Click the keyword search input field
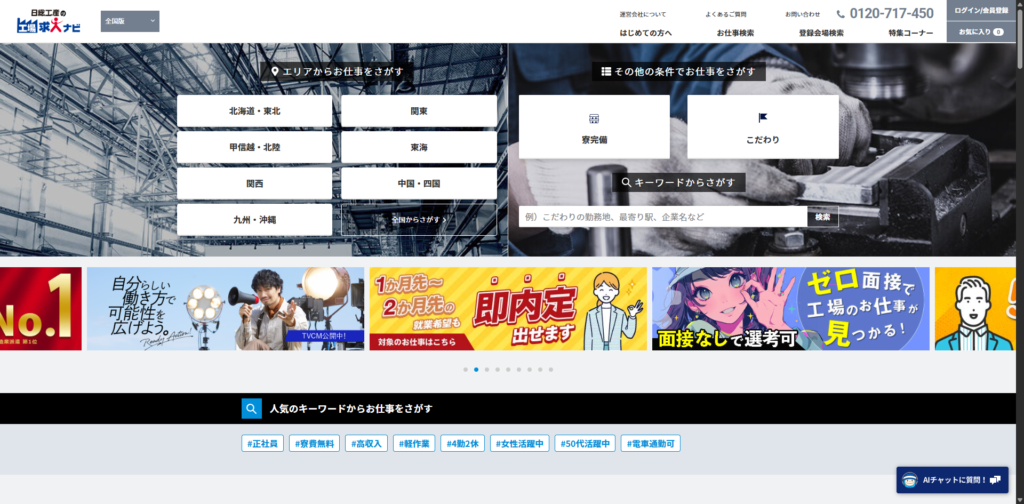Image resolution: width=1024 pixels, height=504 pixels. (x=662, y=217)
